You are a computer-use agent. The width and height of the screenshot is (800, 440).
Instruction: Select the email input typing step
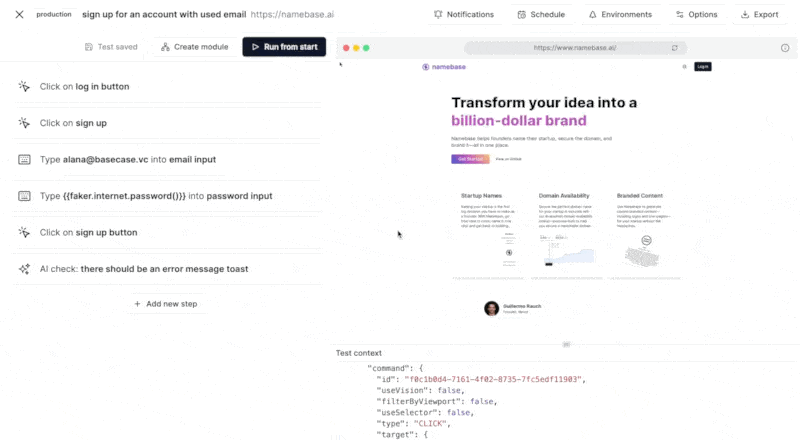167,159
